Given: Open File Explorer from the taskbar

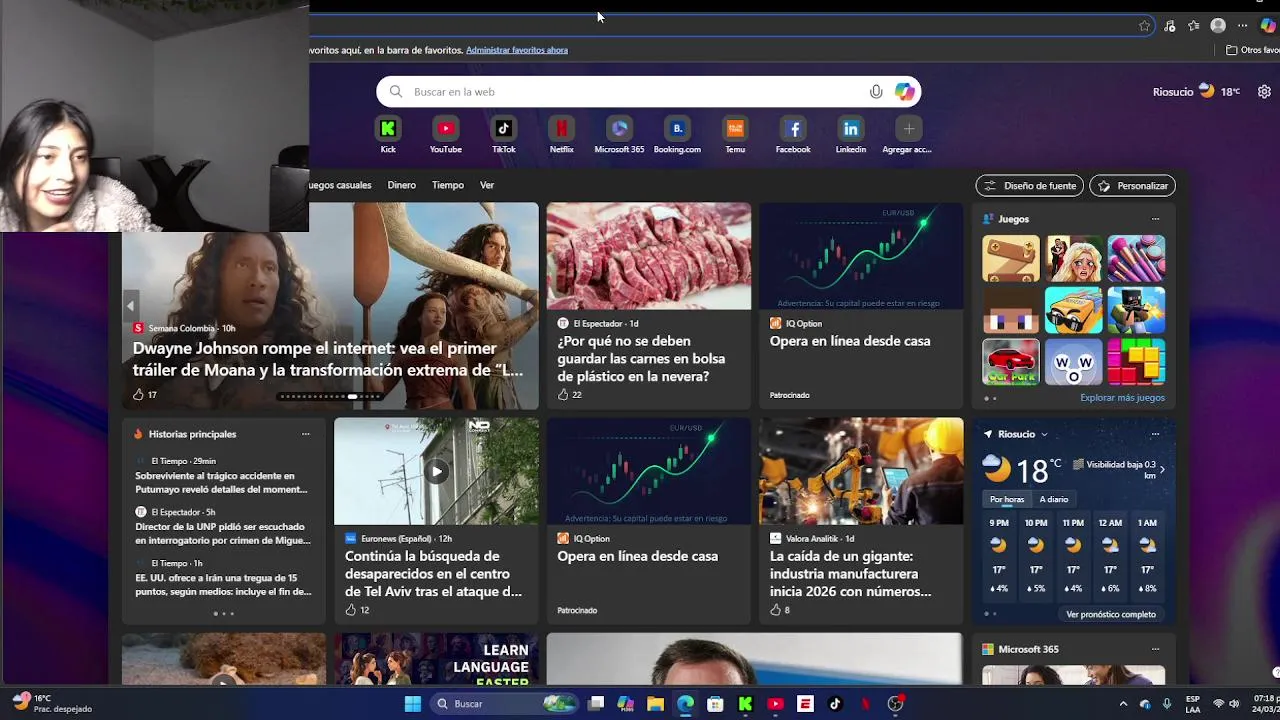Looking at the screenshot, I should pos(655,704).
